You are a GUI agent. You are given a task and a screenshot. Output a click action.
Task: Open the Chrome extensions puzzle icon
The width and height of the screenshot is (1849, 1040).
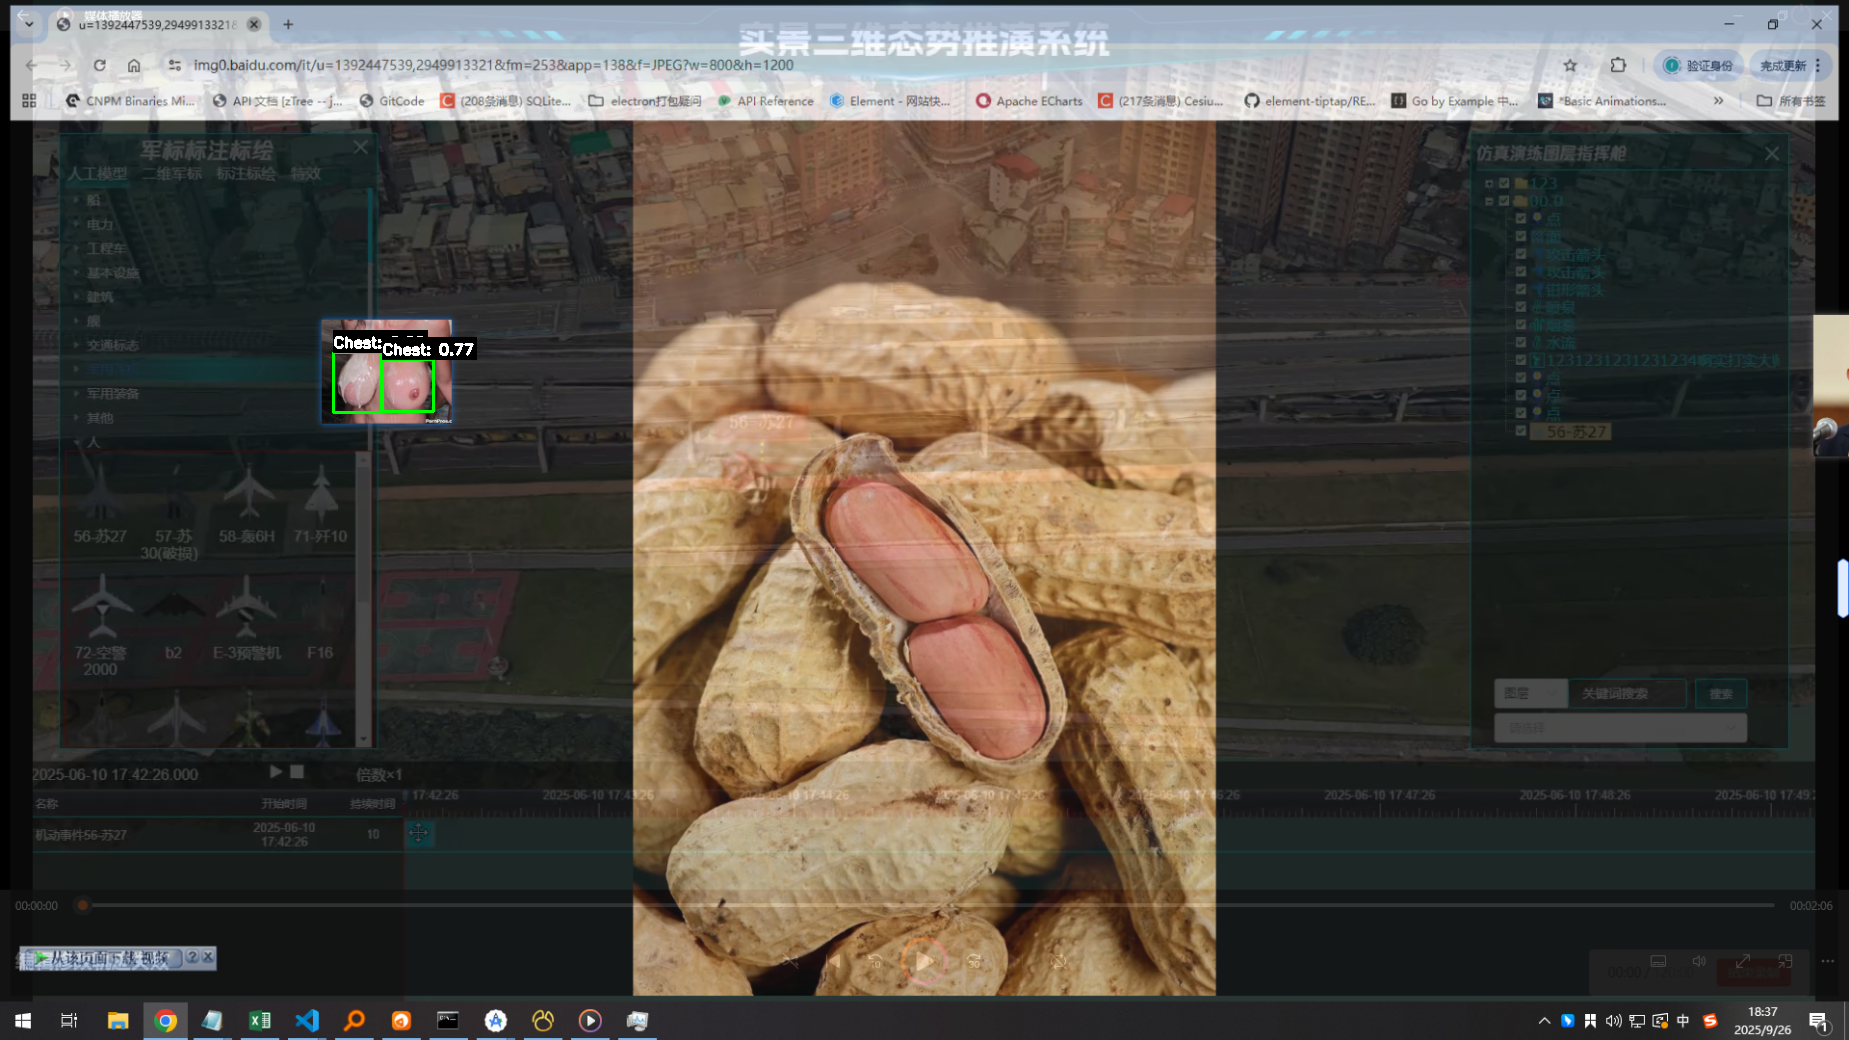[x=1618, y=65]
